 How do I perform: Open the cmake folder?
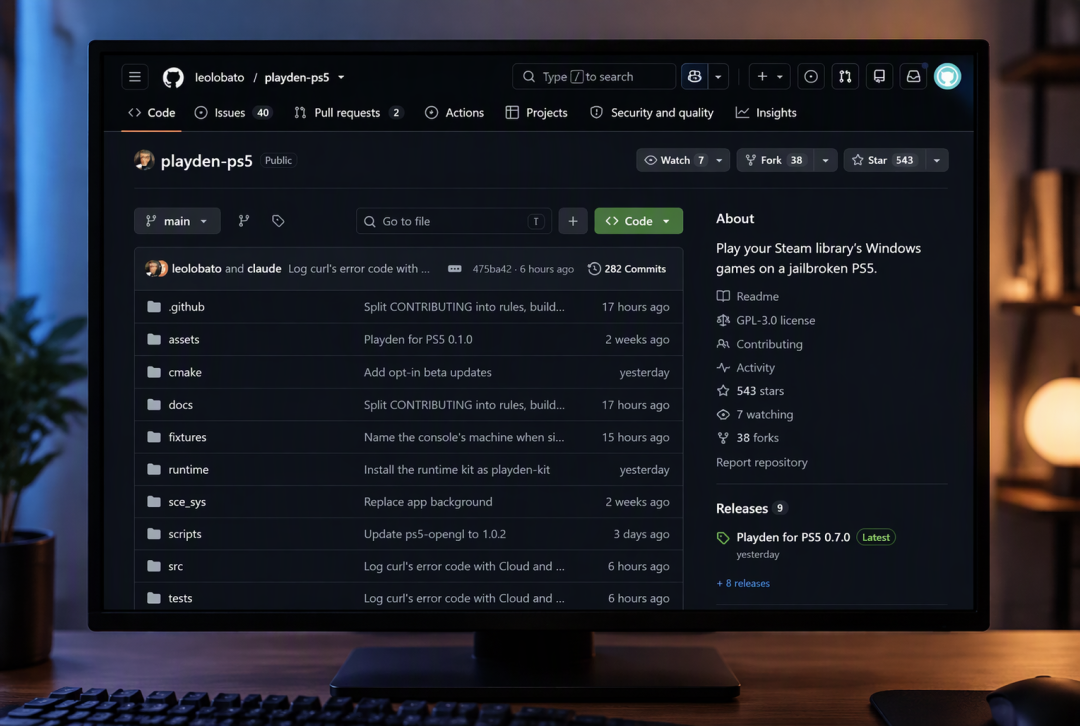[185, 372]
